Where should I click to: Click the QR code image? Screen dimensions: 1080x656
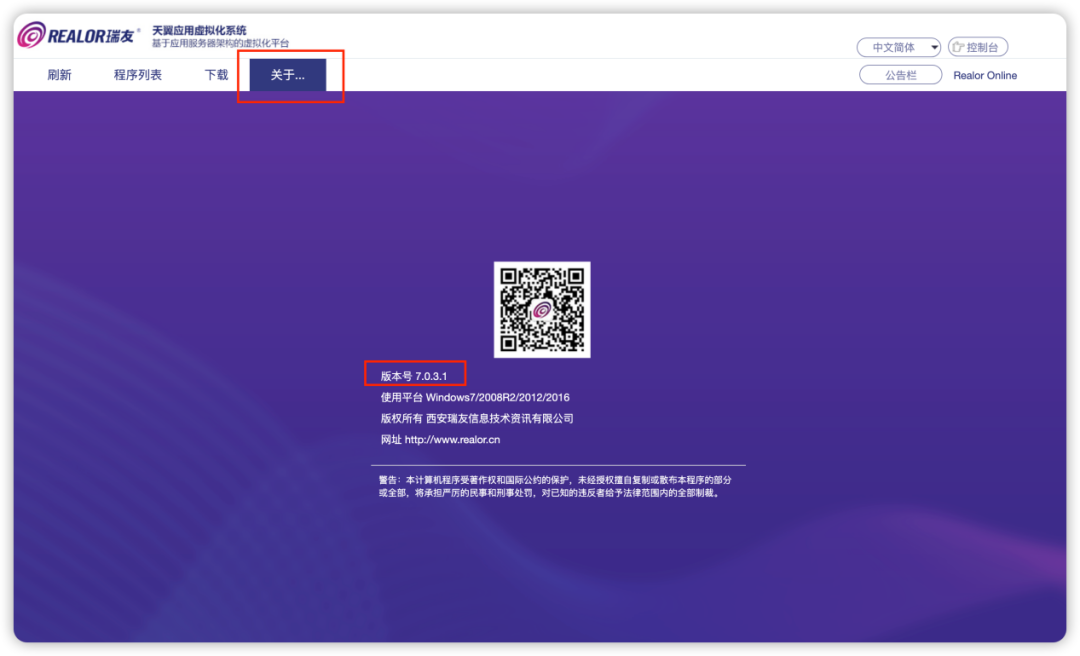tap(542, 309)
